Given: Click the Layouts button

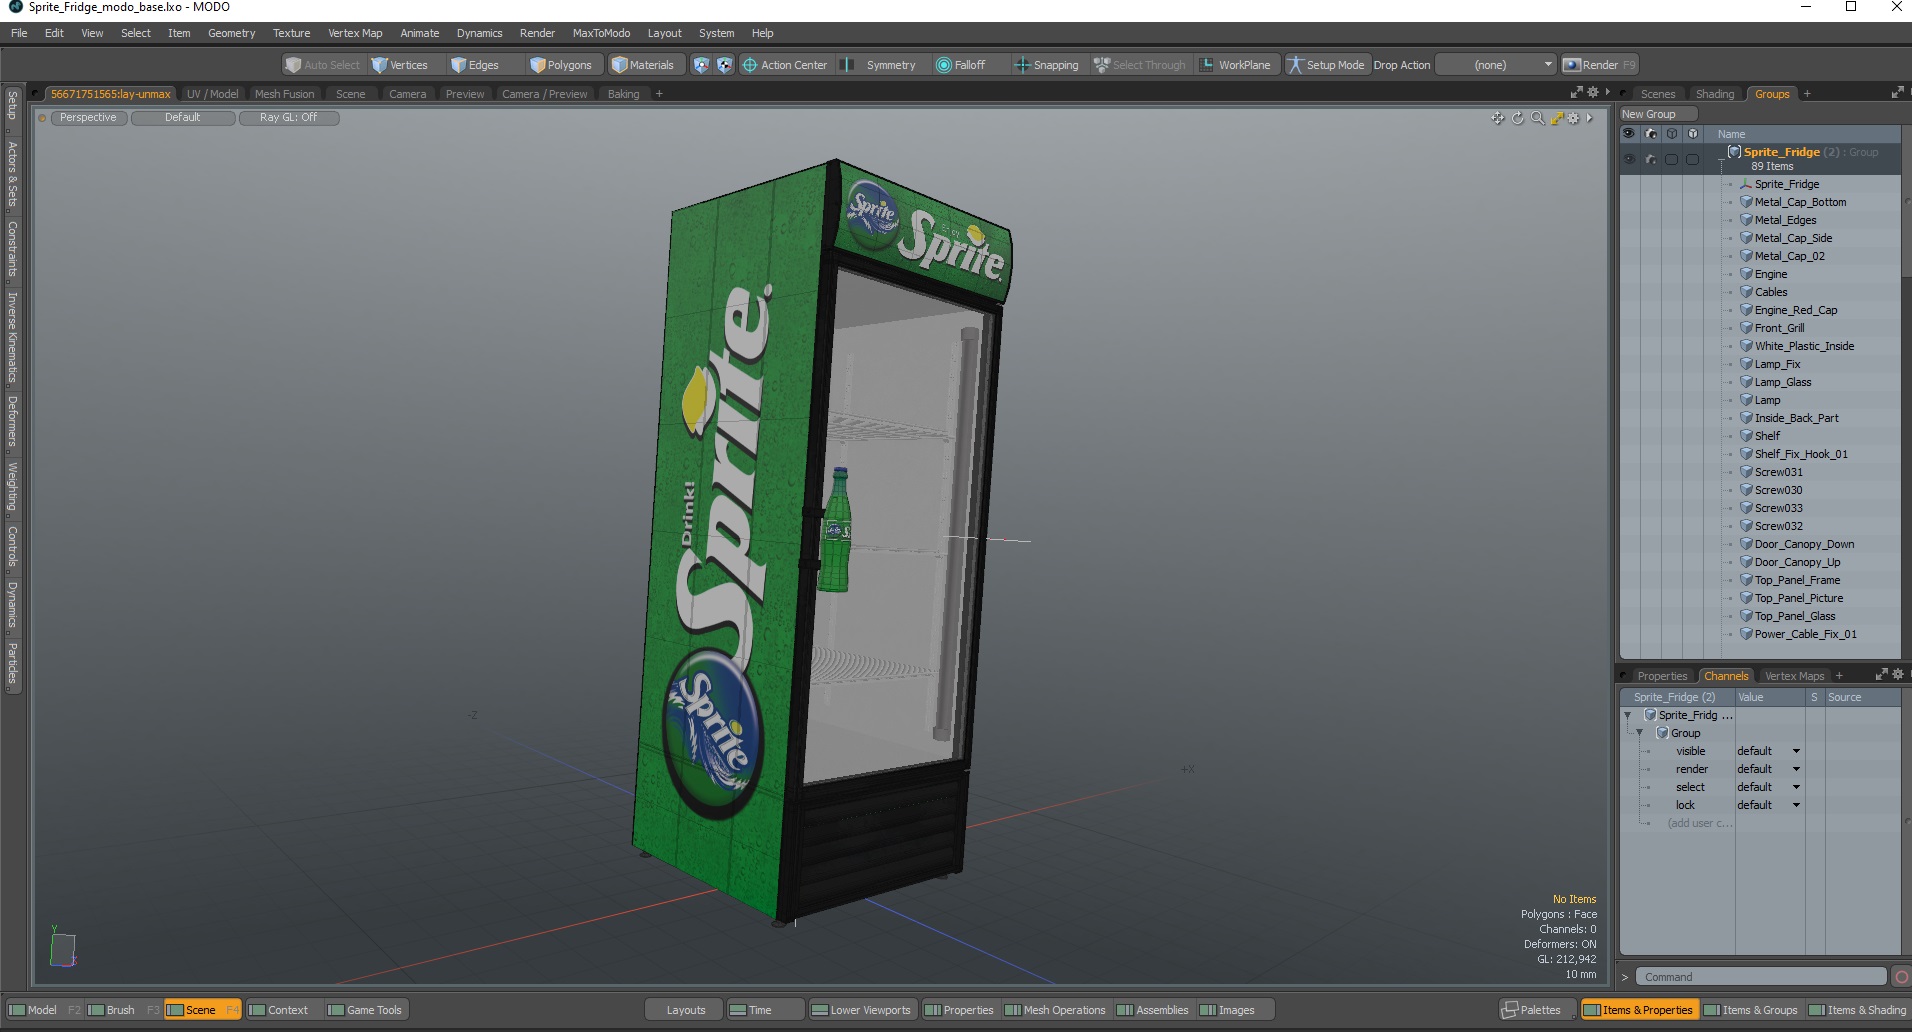Looking at the screenshot, I should click(x=686, y=1010).
